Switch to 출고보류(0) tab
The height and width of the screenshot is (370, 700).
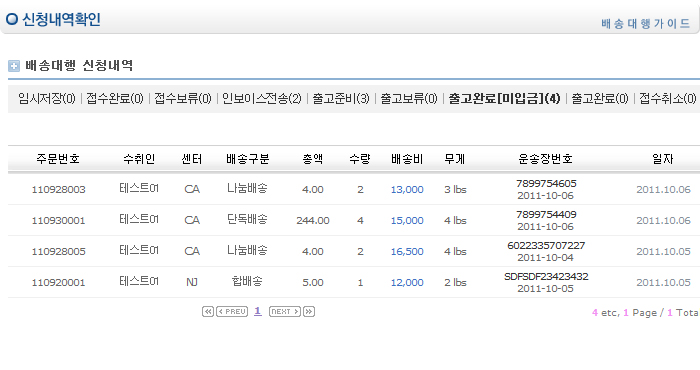[x=409, y=99]
